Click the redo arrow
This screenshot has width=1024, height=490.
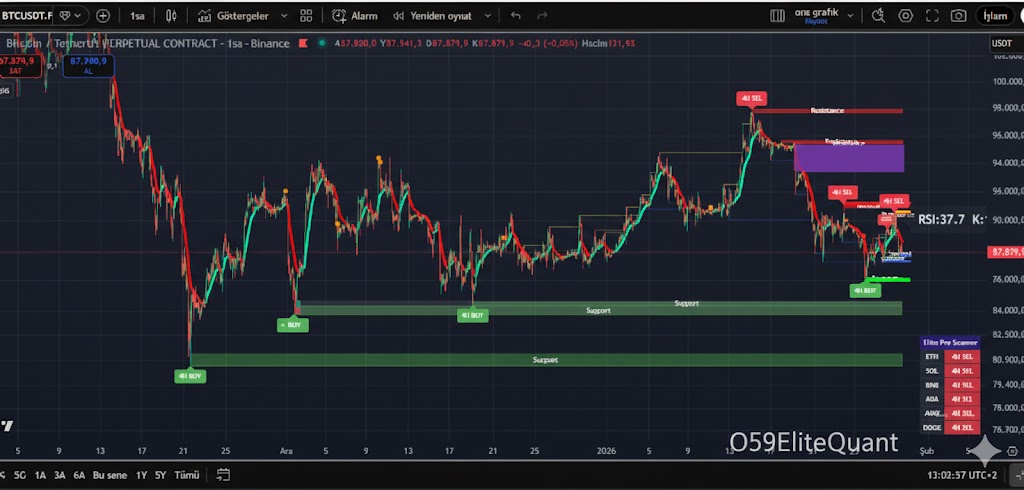543,16
